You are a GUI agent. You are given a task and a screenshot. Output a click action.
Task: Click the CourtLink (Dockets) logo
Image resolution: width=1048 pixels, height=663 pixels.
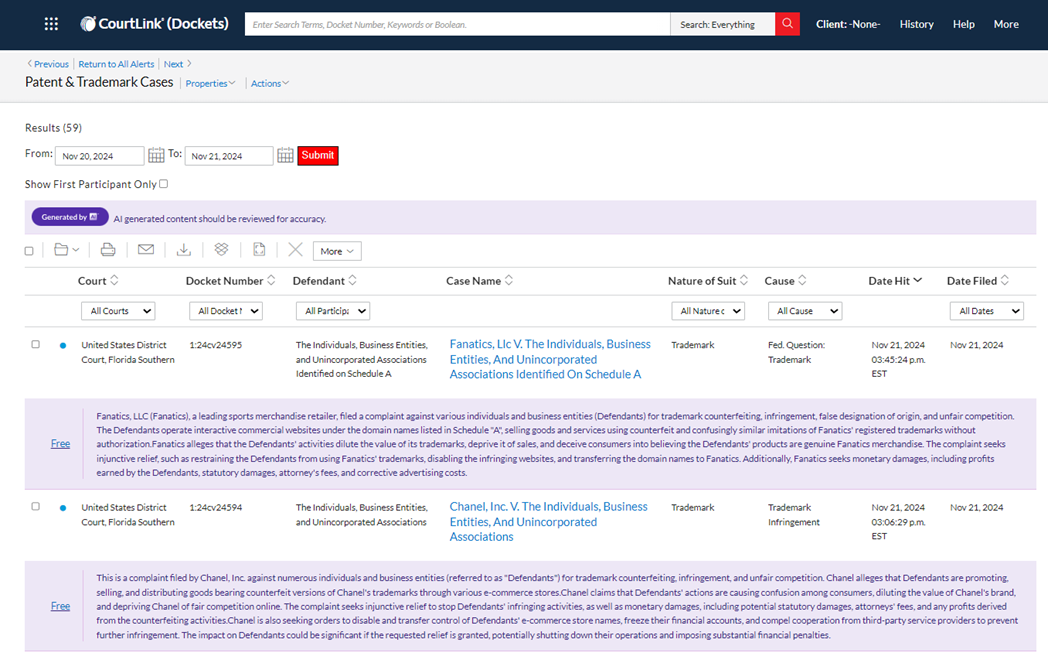(x=154, y=24)
